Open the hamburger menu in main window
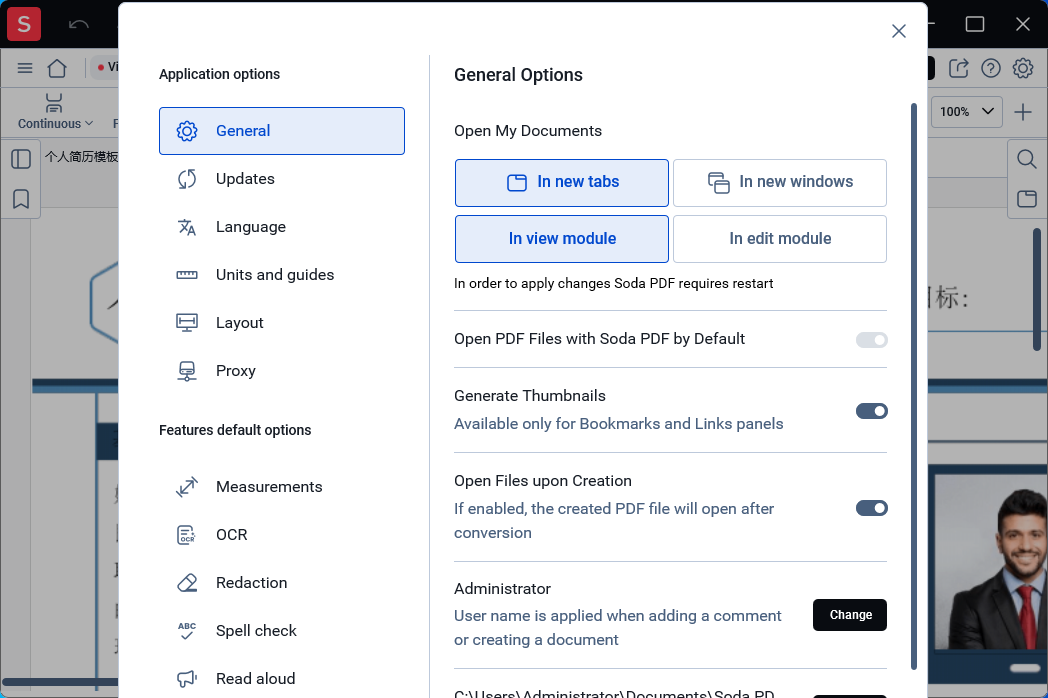This screenshot has height=698, width=1048. tap(25, 68)
